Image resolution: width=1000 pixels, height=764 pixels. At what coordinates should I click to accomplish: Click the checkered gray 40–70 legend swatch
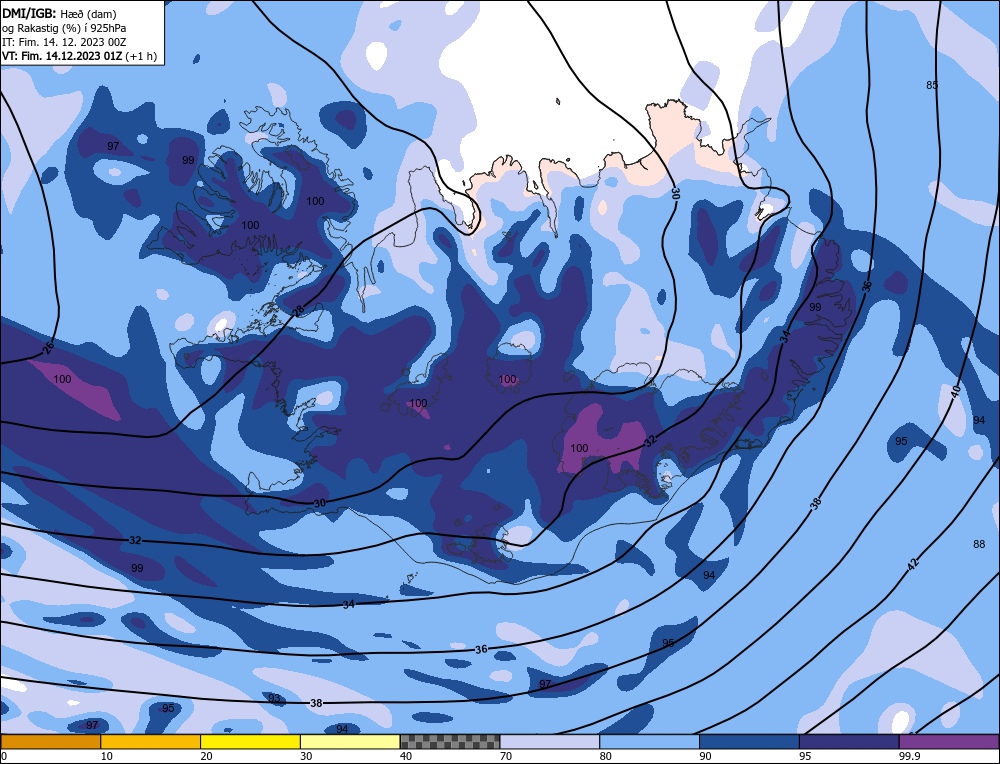[x=450, y=742]
